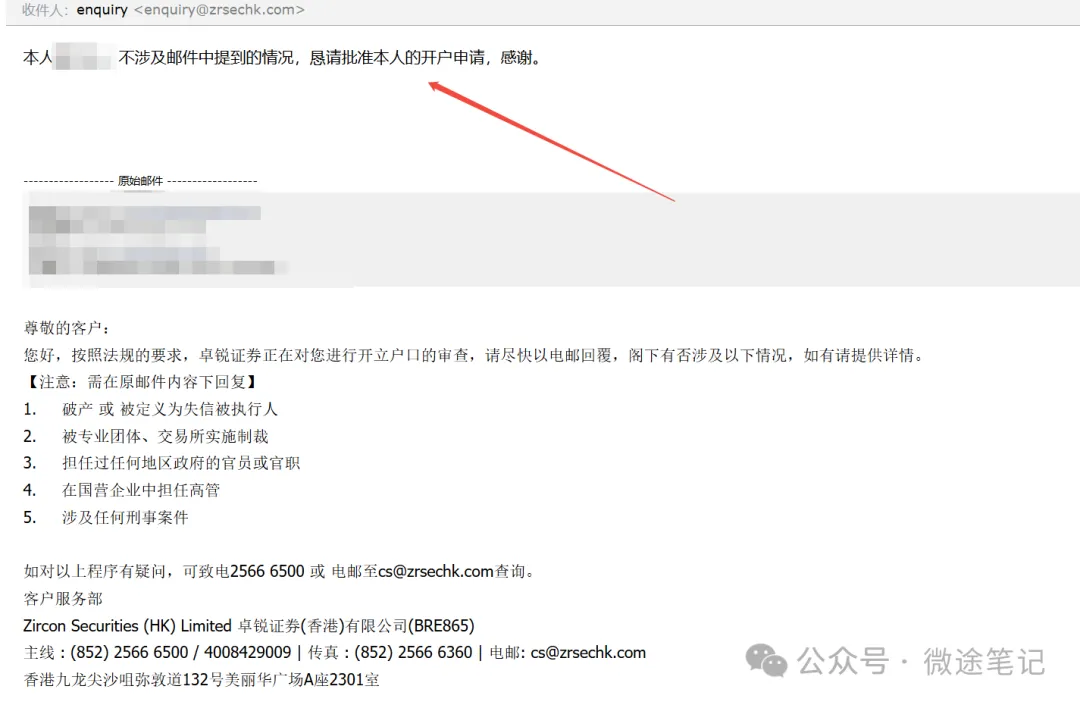The width and height of the screenshot is (1080, 705).
Task: Click the WeChat logo icon in watermark
Action: pos(766,661)
